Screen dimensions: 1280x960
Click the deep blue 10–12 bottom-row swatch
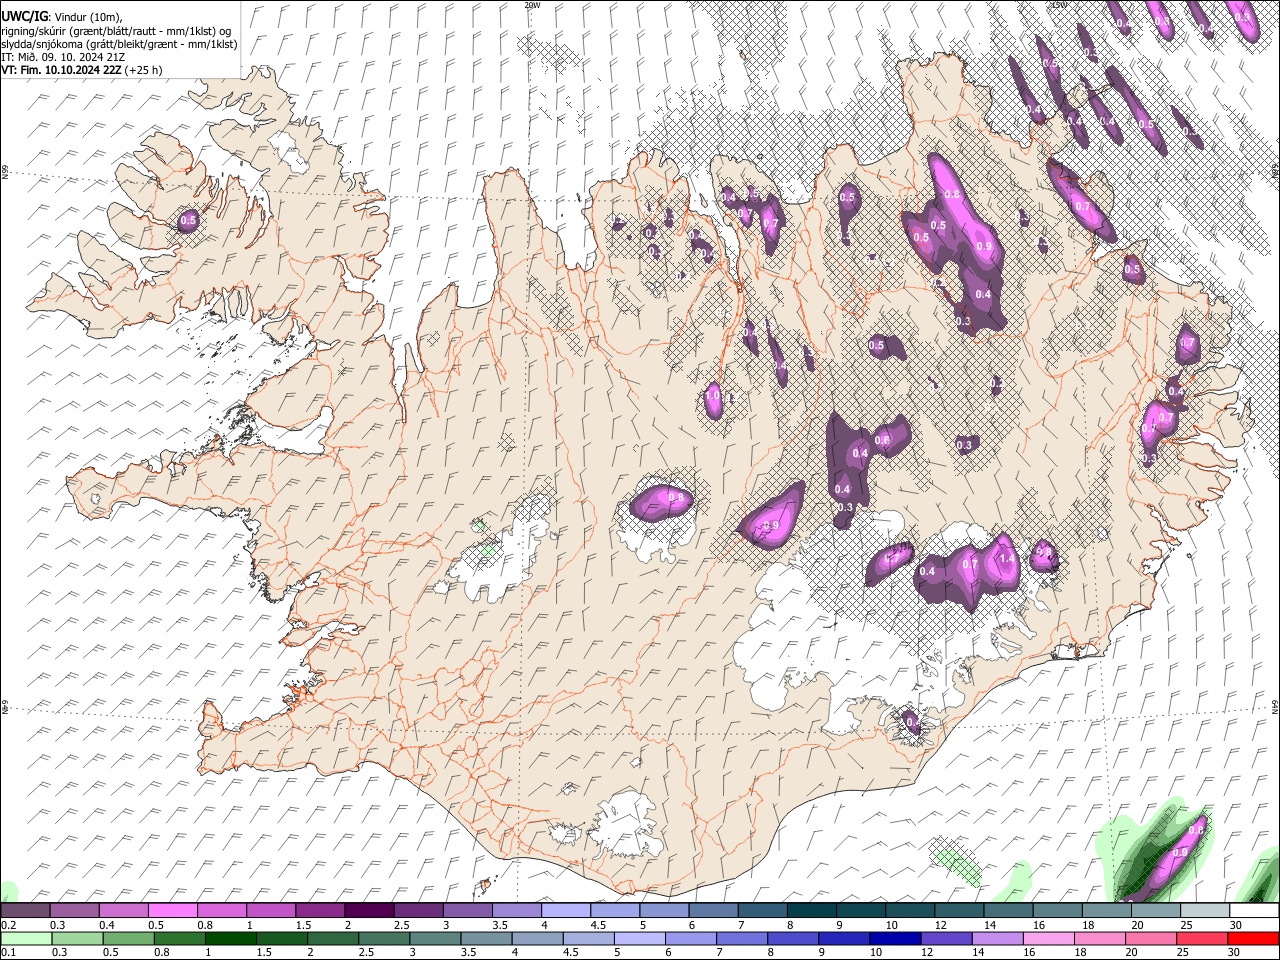click(x=895, y=938)
